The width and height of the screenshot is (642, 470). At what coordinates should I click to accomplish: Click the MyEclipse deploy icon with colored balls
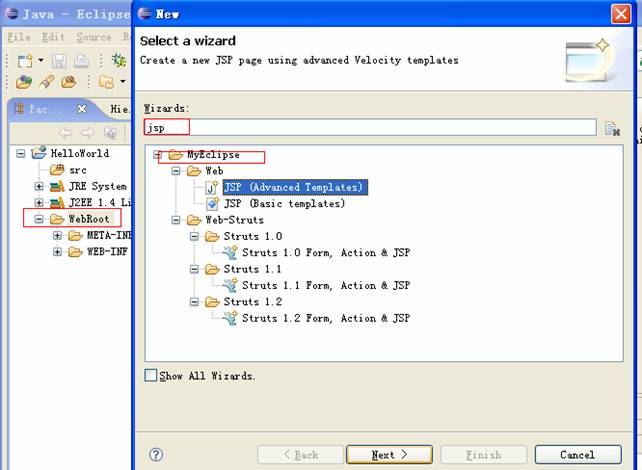tap(24, 81)
